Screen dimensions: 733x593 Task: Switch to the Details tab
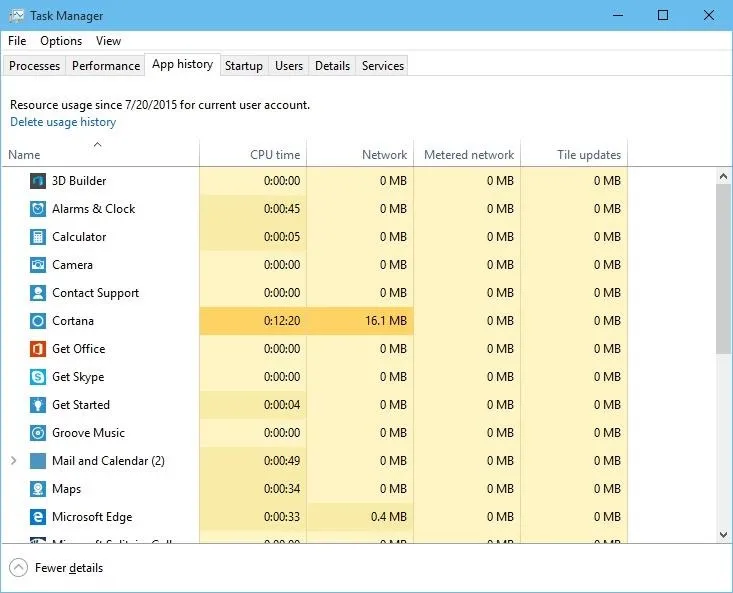[332, 65]
